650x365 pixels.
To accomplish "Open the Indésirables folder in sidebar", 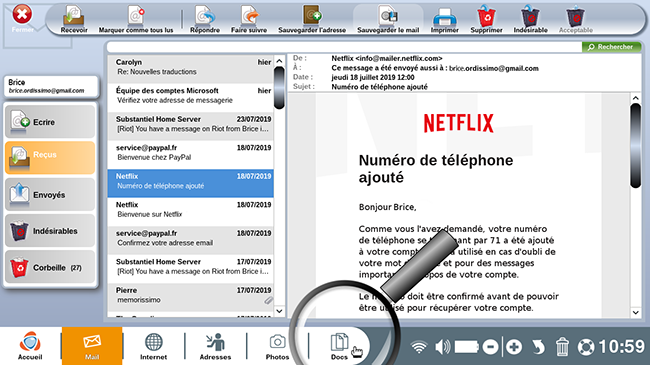I will tap(50, 231).
